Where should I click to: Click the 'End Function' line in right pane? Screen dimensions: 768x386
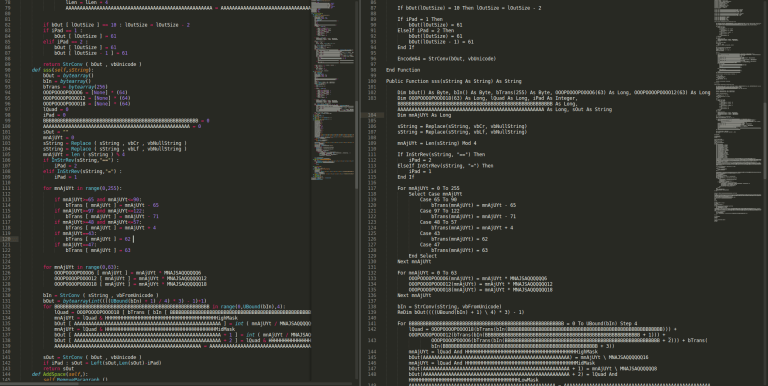pos(403,70)
